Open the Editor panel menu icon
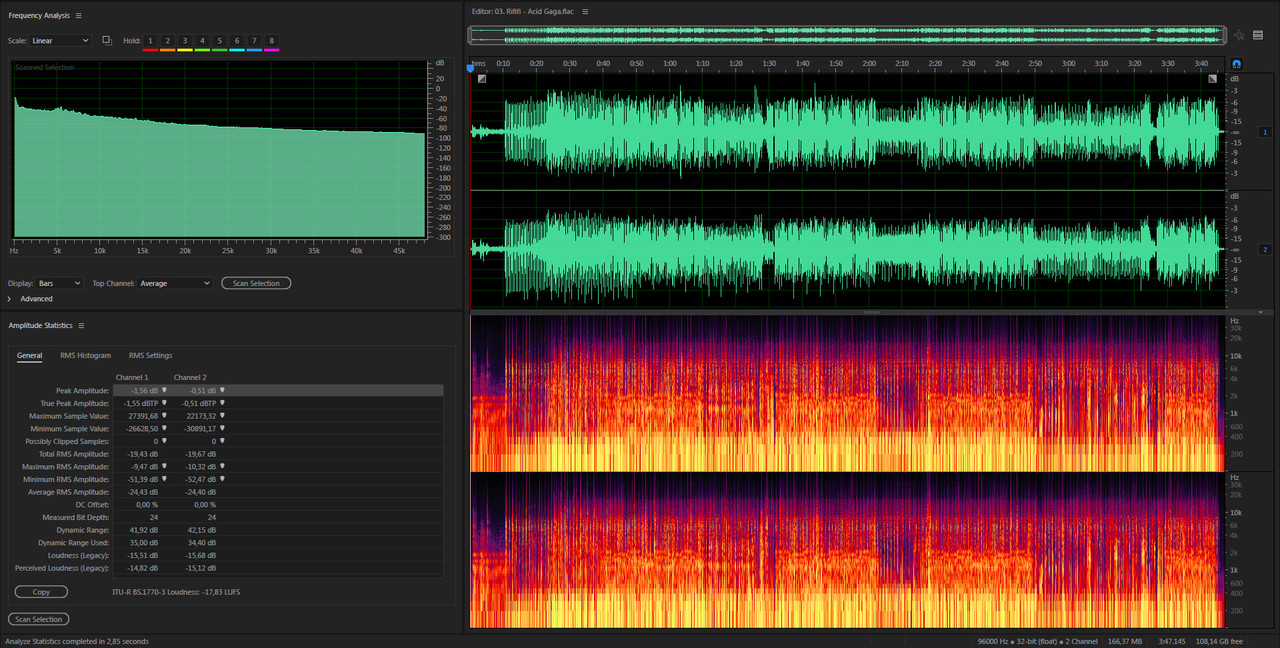The height and width of the screenshot is (648, 1280). [x=586, y=12]
